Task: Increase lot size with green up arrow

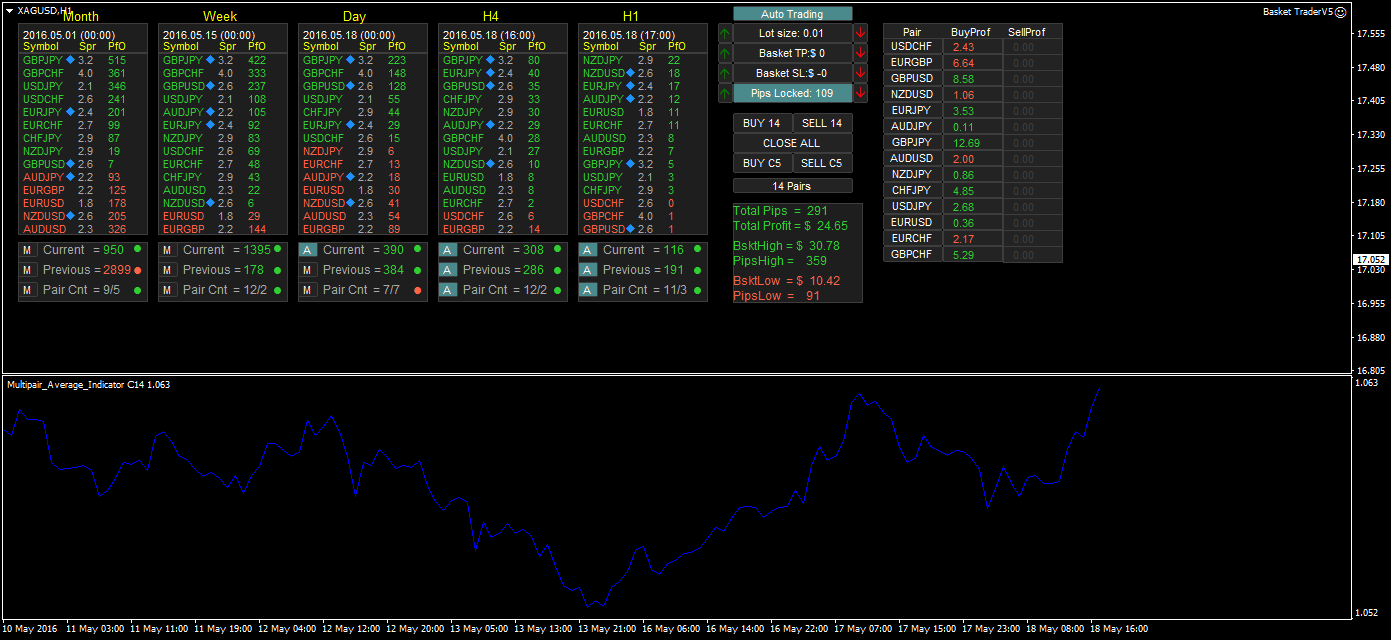Action: point(725,33)
